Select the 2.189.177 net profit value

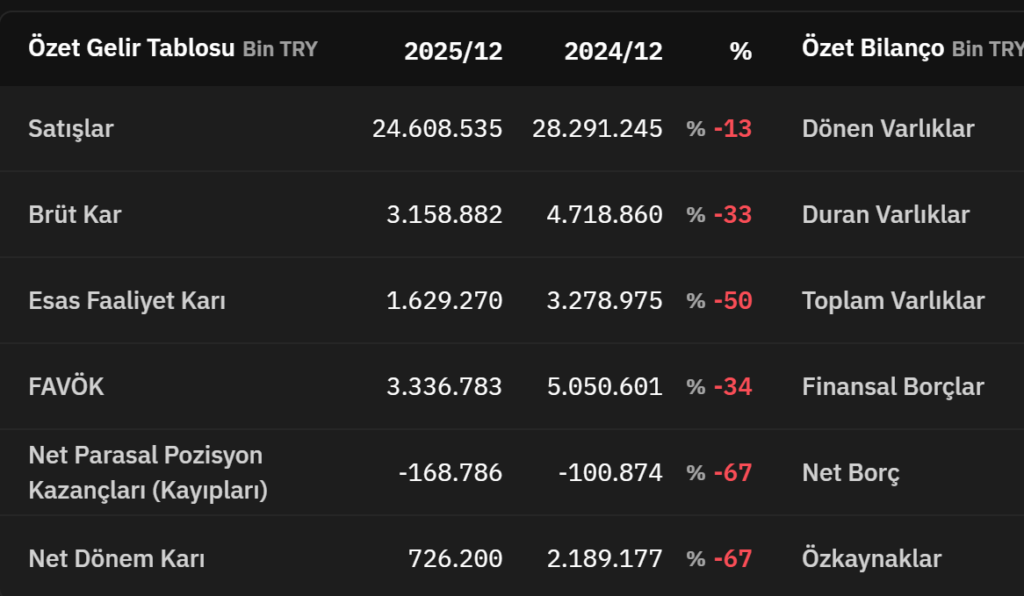(x=604, y=559)
